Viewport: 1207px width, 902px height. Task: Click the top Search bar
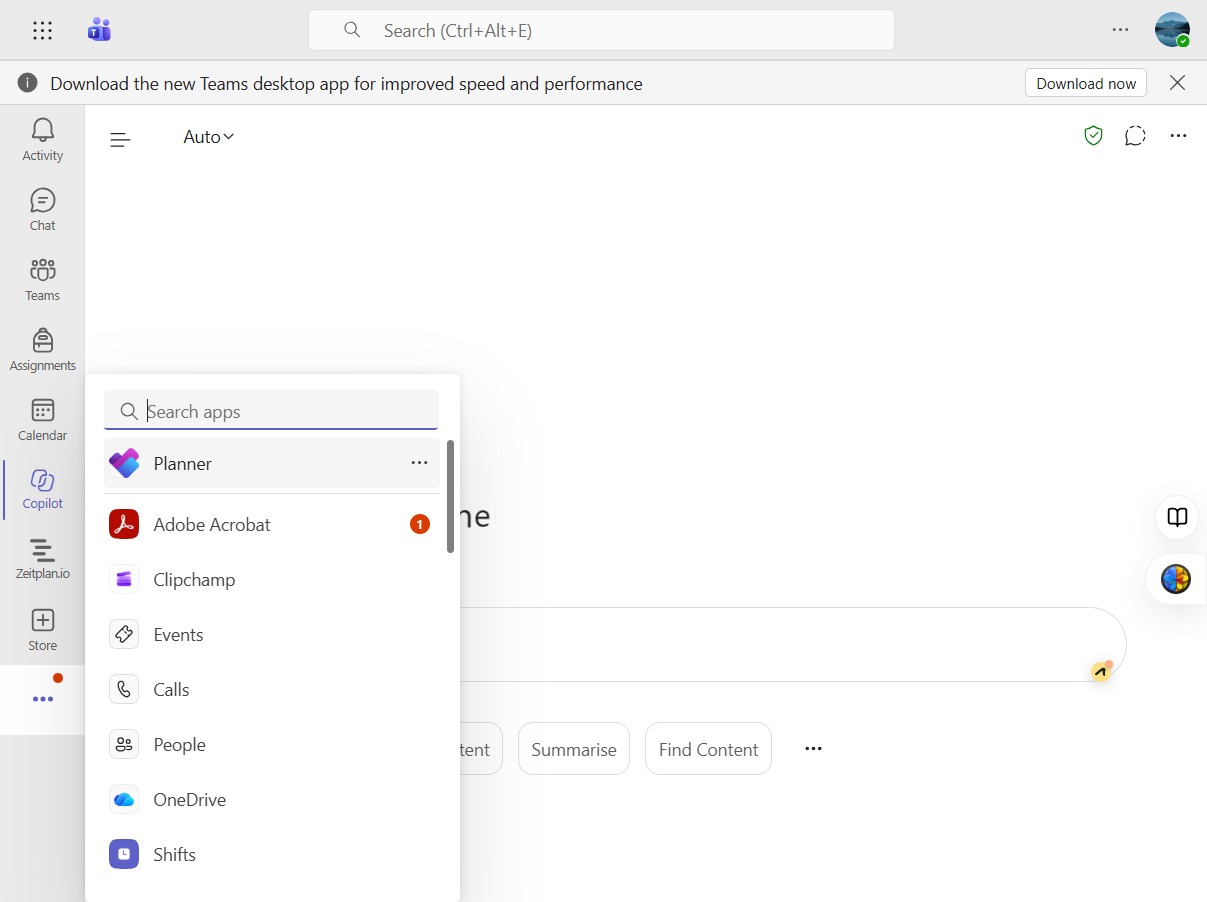pyautogui.click(x=601, y=30)
